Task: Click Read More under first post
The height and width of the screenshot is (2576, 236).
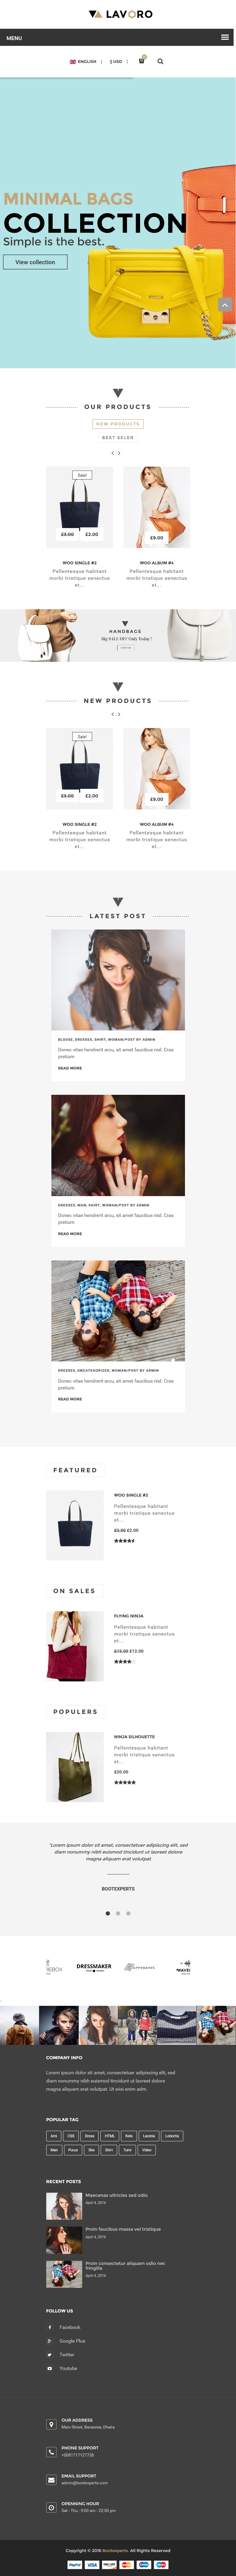Action: click(70, 1068)
